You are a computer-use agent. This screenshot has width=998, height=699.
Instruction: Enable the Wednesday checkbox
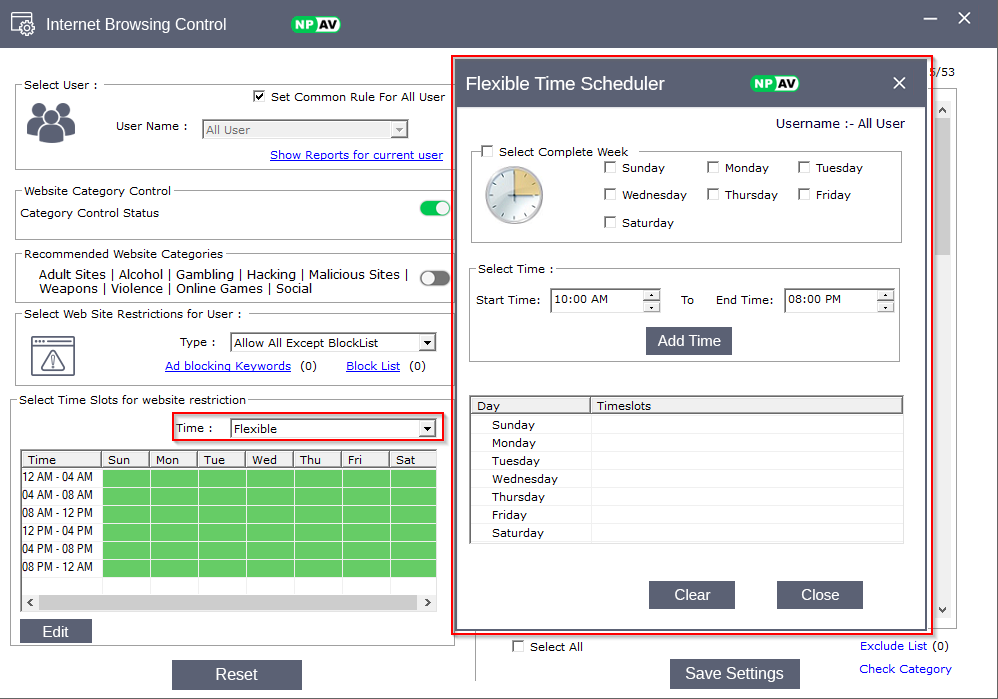click(x=610, y=195)
